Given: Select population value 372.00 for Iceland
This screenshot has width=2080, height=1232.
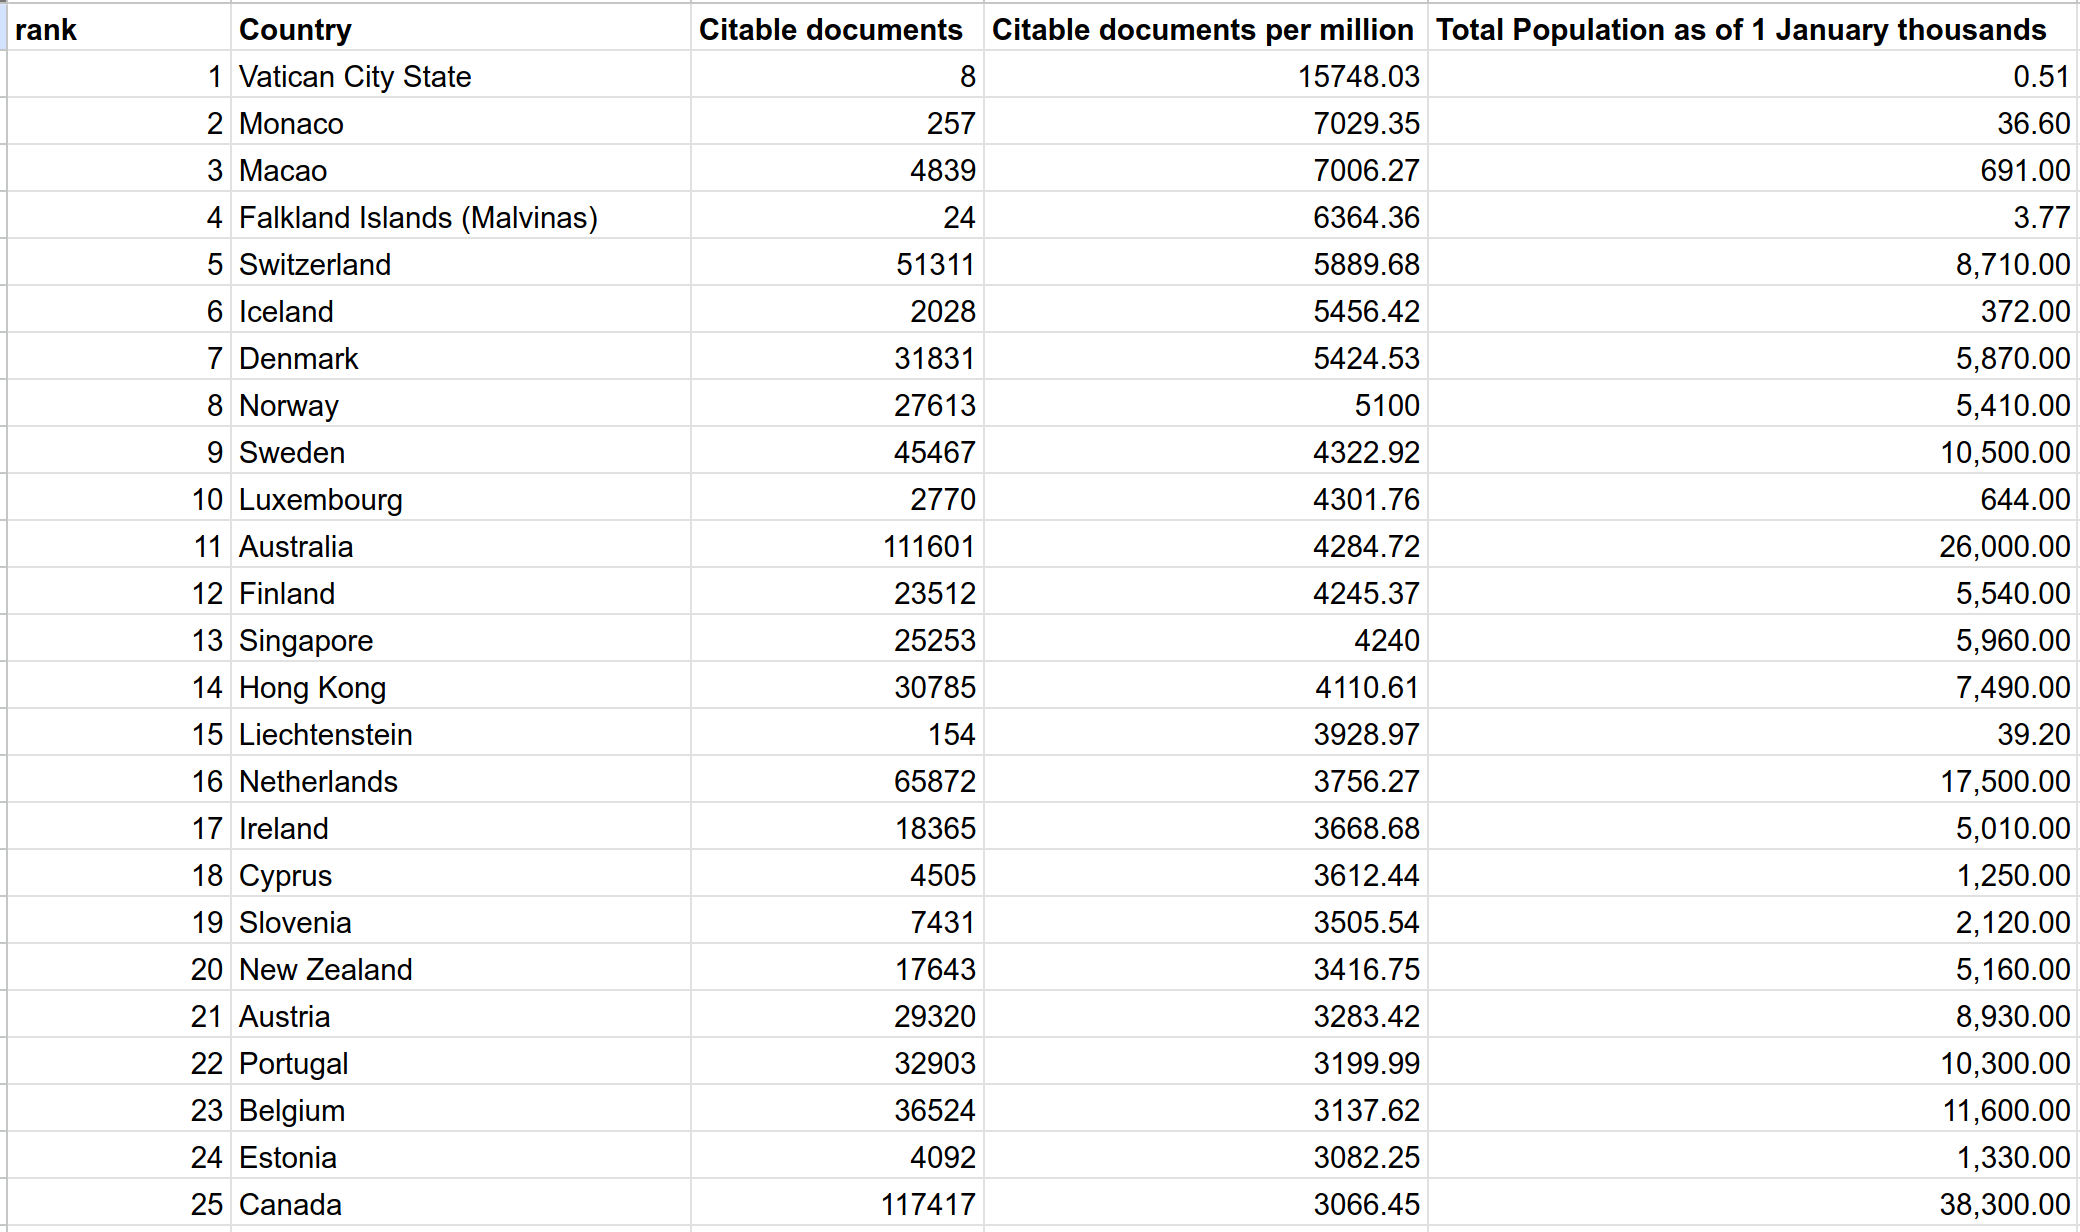Looking at the screenshot, I should coord(1753,310).
